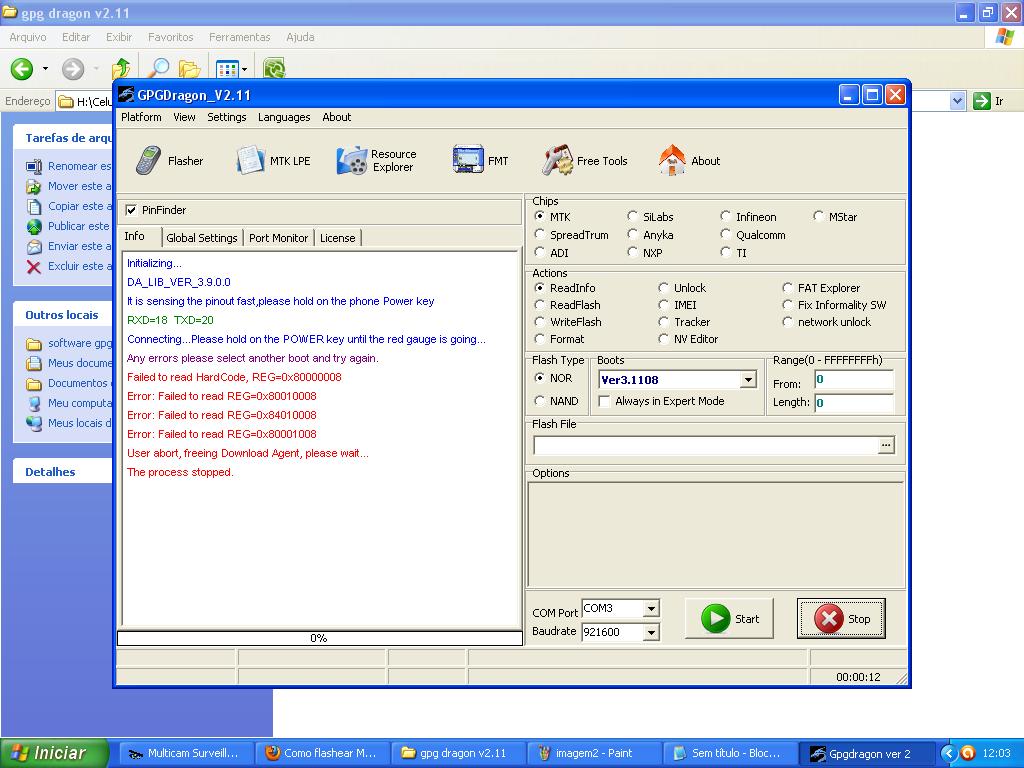Expand the Boots version dropdown
The image size is (1024, 768).
(748, 379)
